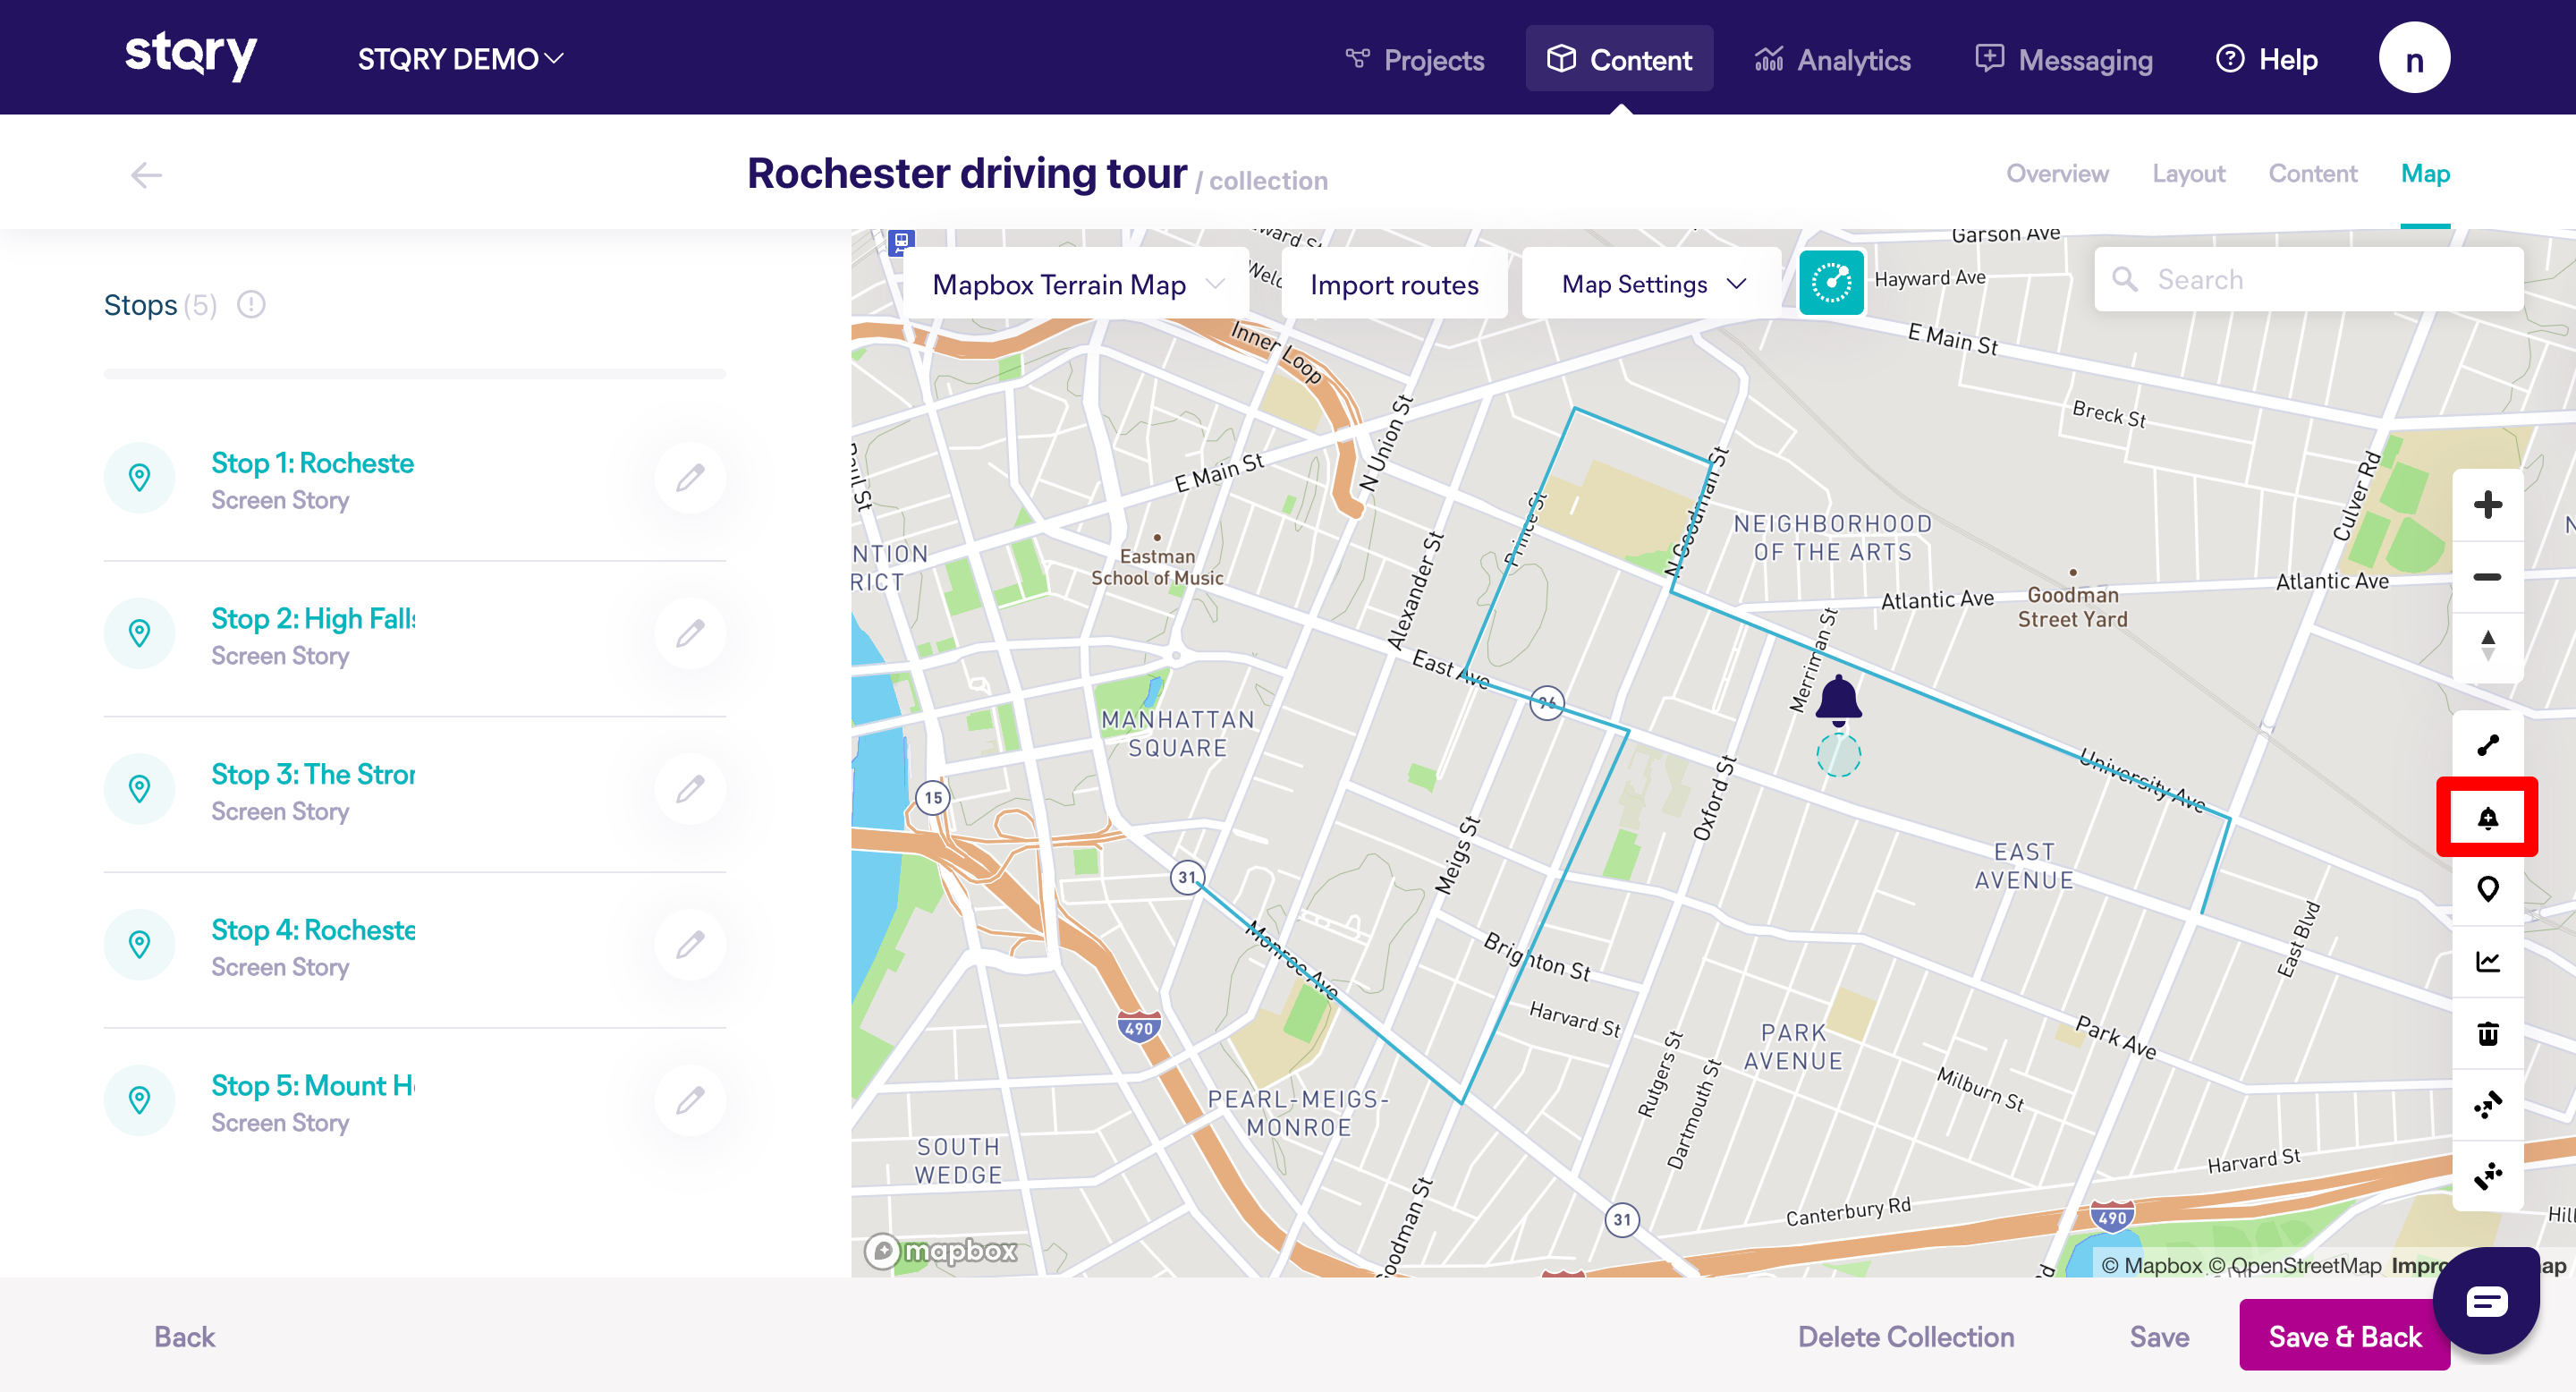Viewport: 2576px width, 1392px height.
Task: Open the STQRY DEMO account switcher
Action: pos(460,59)
